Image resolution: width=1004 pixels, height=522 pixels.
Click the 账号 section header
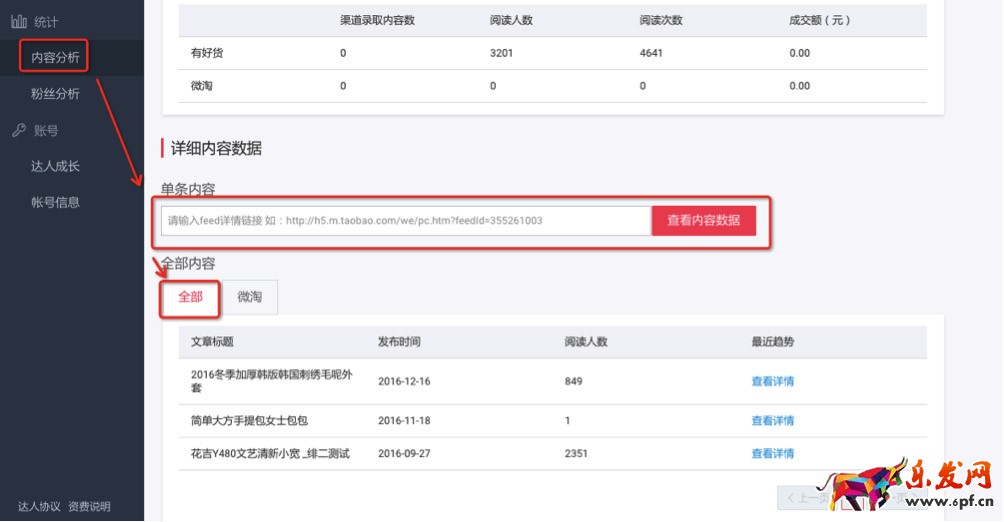click(46, 130)
